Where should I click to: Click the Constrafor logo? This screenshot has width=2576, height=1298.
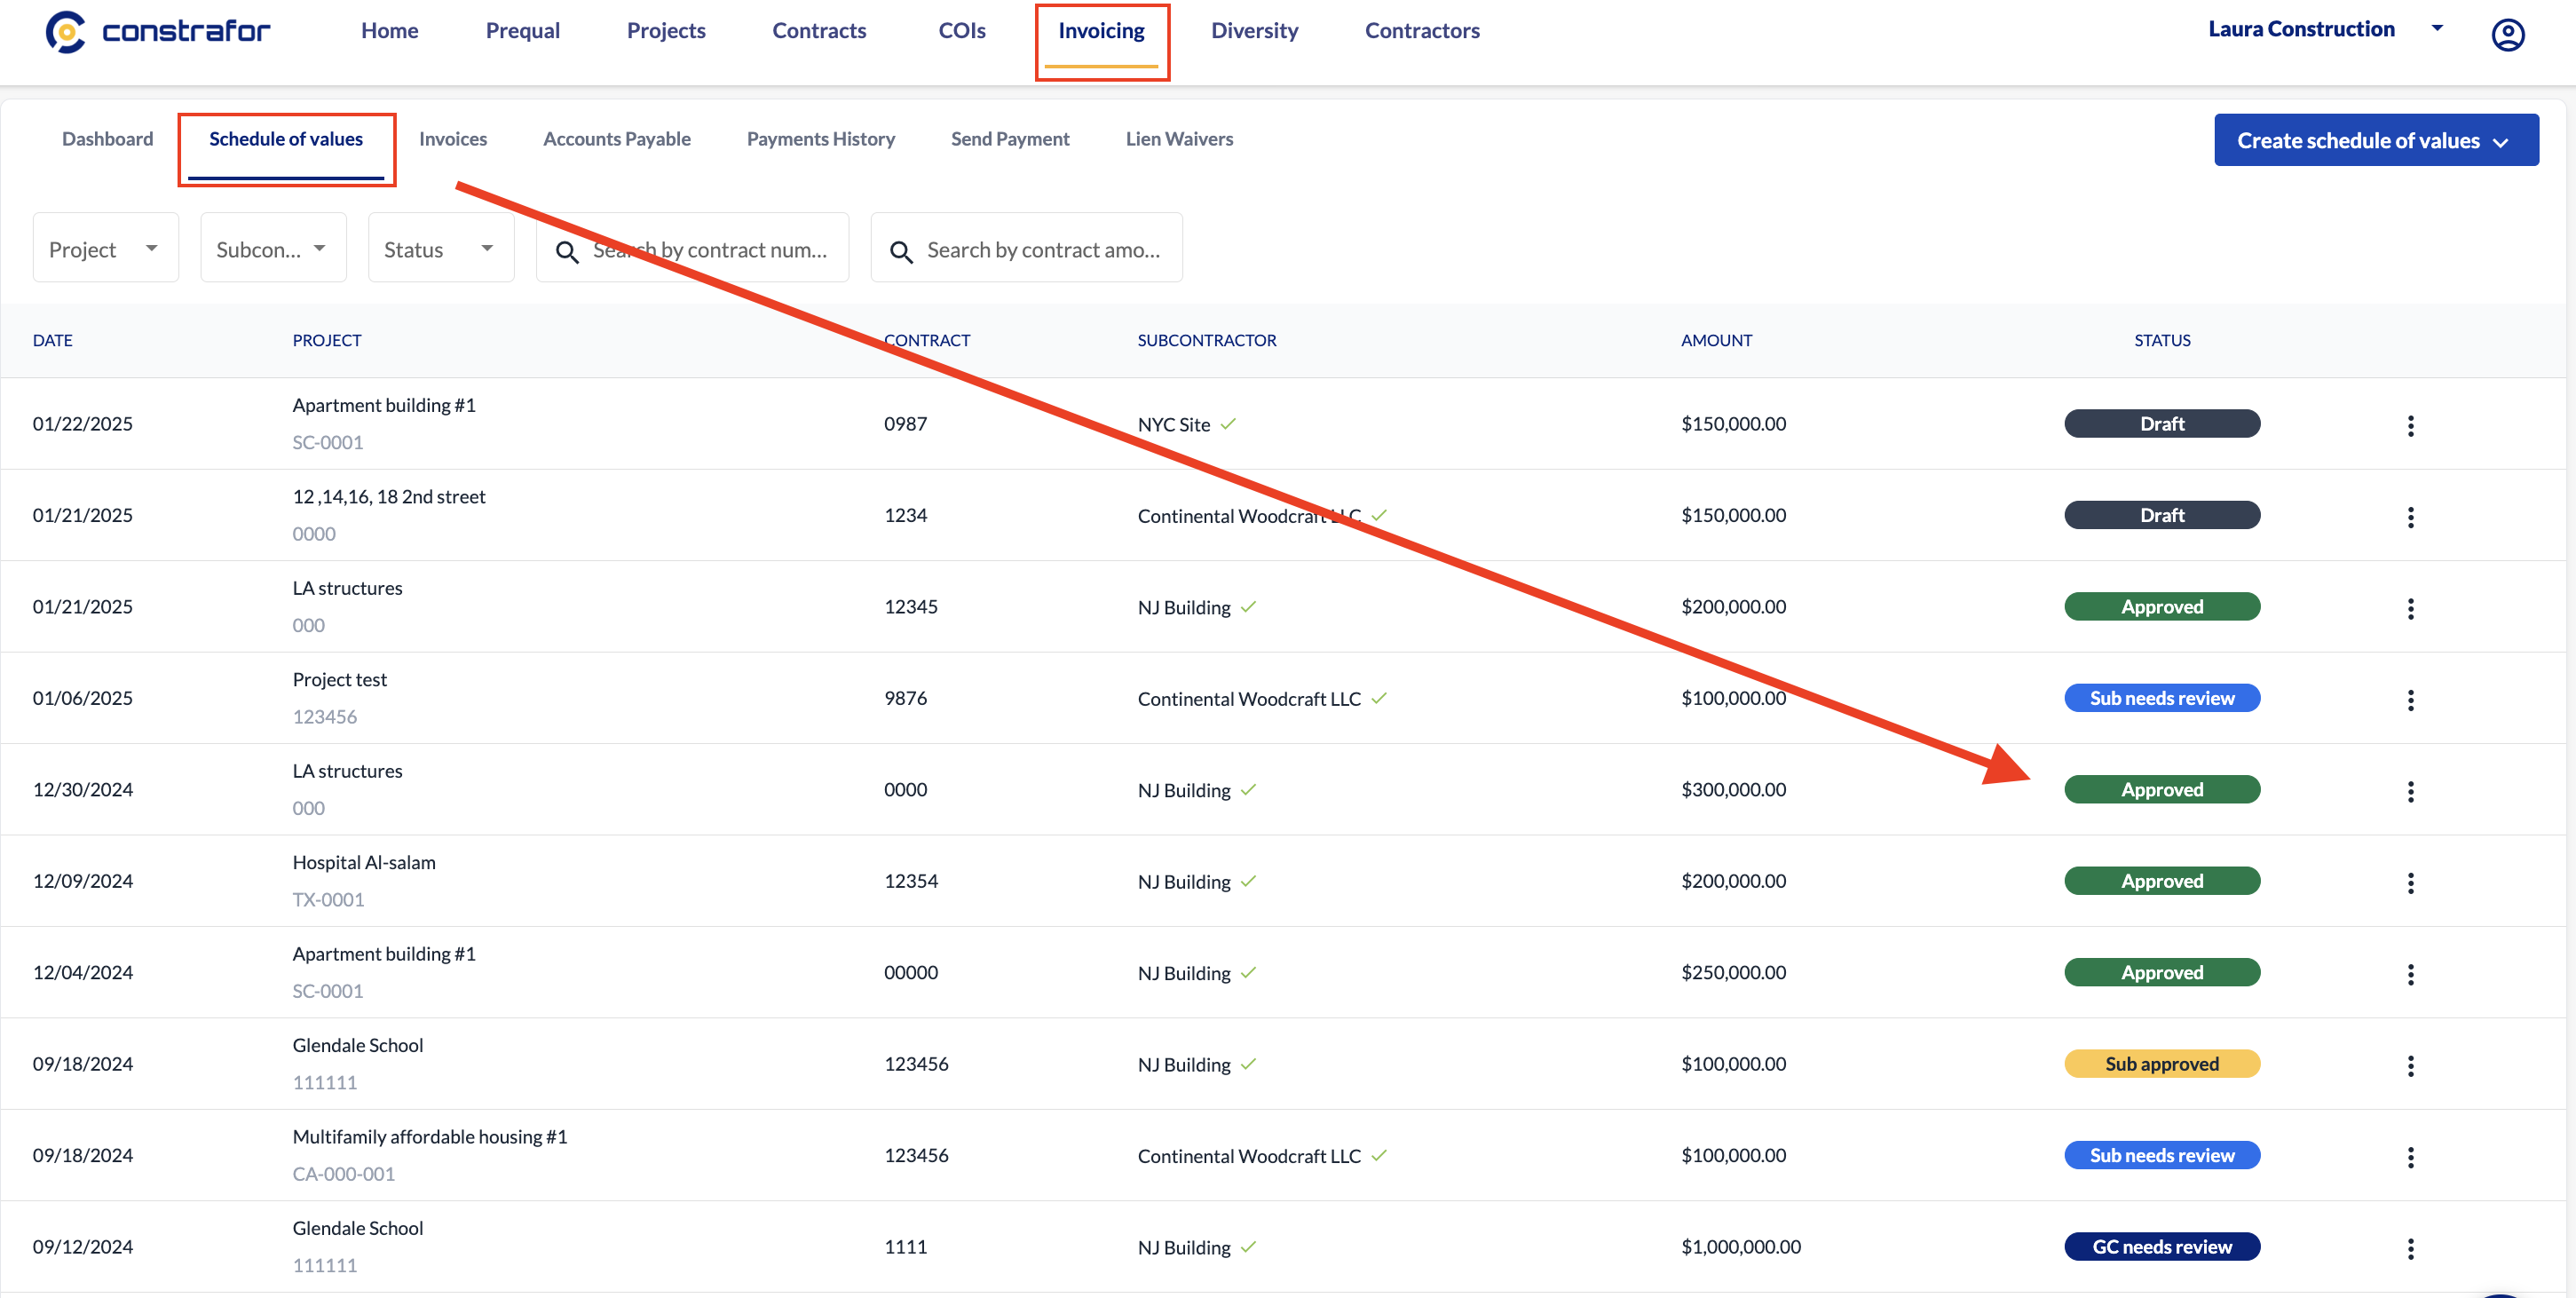pos(158,32)
